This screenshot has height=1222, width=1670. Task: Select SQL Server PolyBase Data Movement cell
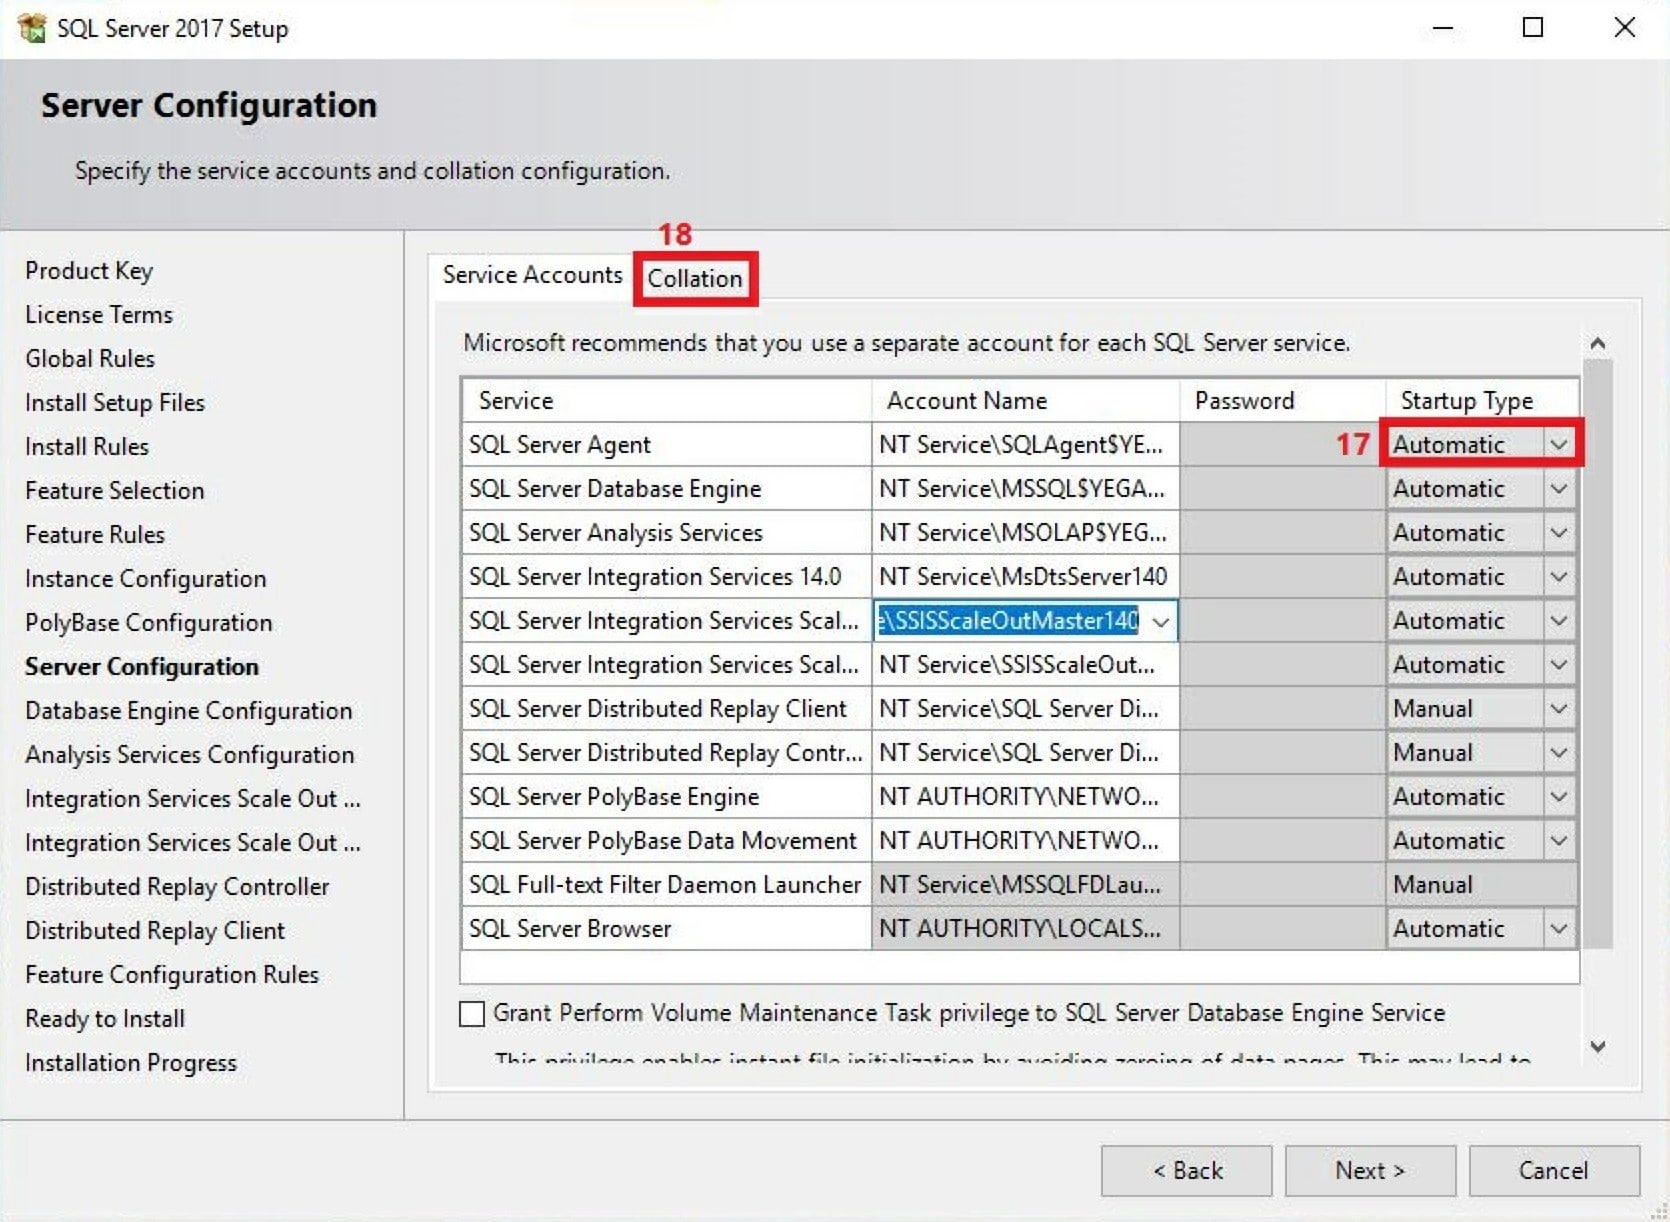(667, 841)
